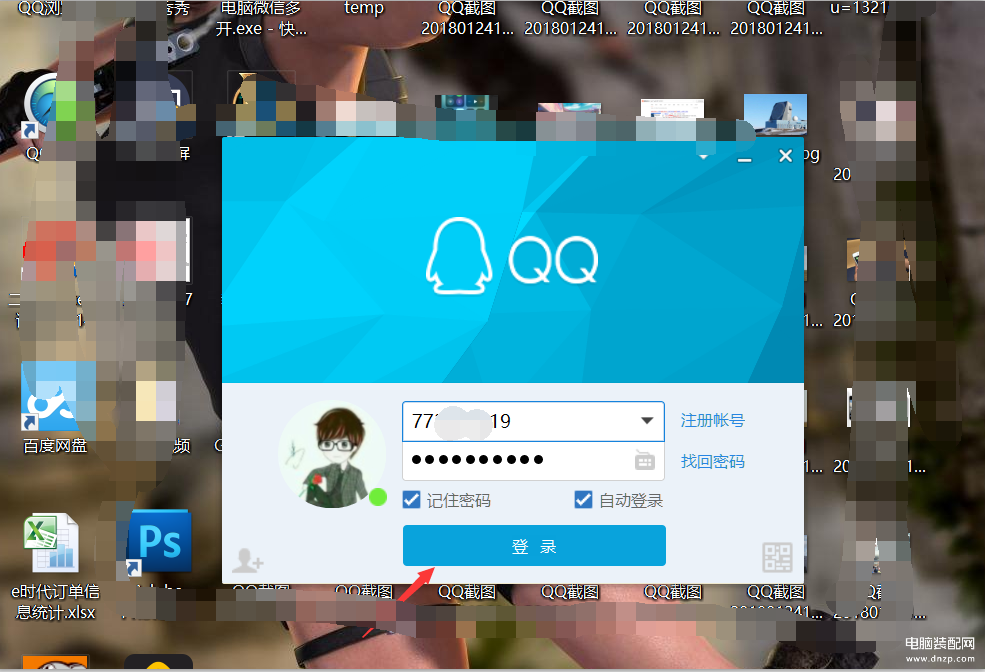The image size is (985, 672).
Task: Open the 注册帐号 link
Action: pos(712,420)
